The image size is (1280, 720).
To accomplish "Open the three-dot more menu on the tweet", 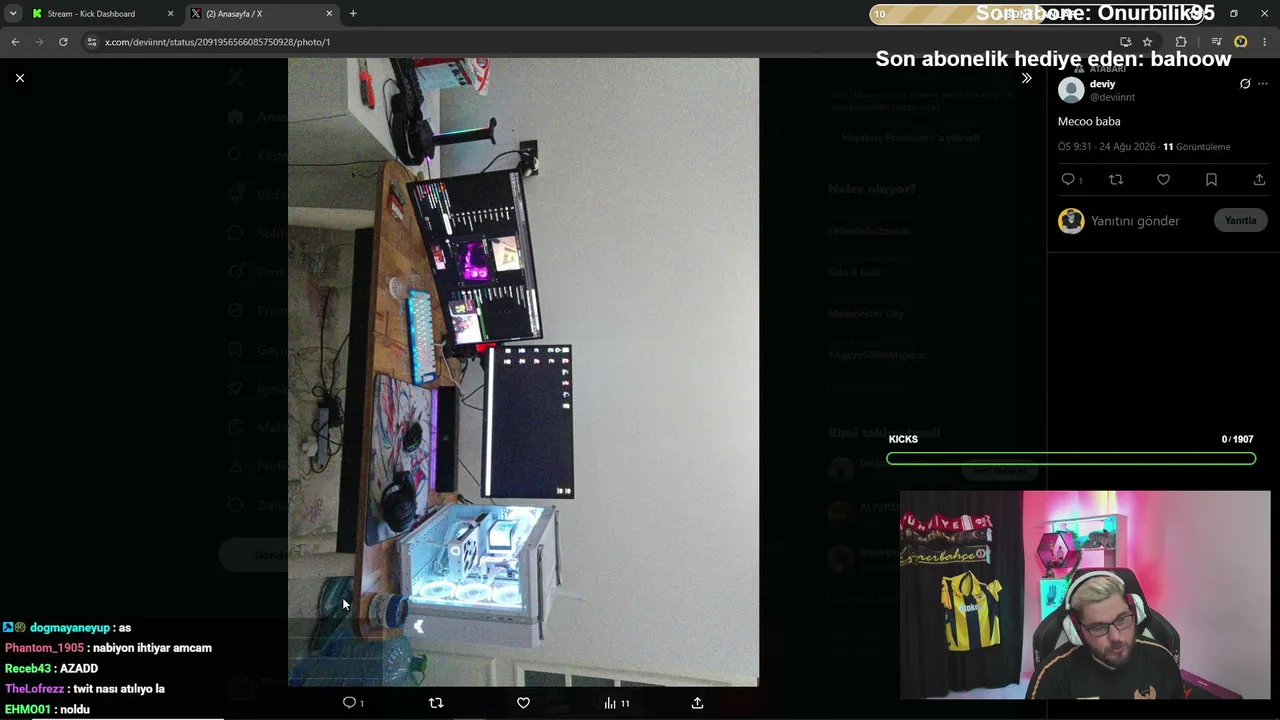I will coord(1263,84).
